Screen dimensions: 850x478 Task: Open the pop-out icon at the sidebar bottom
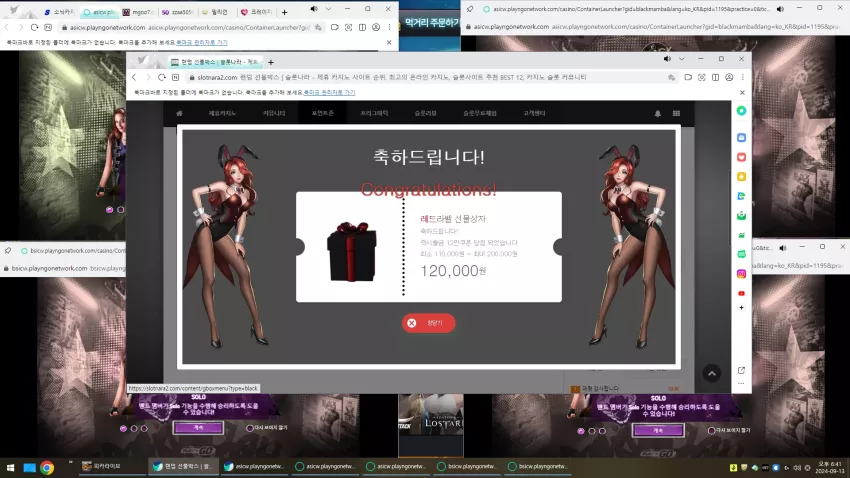741,370
